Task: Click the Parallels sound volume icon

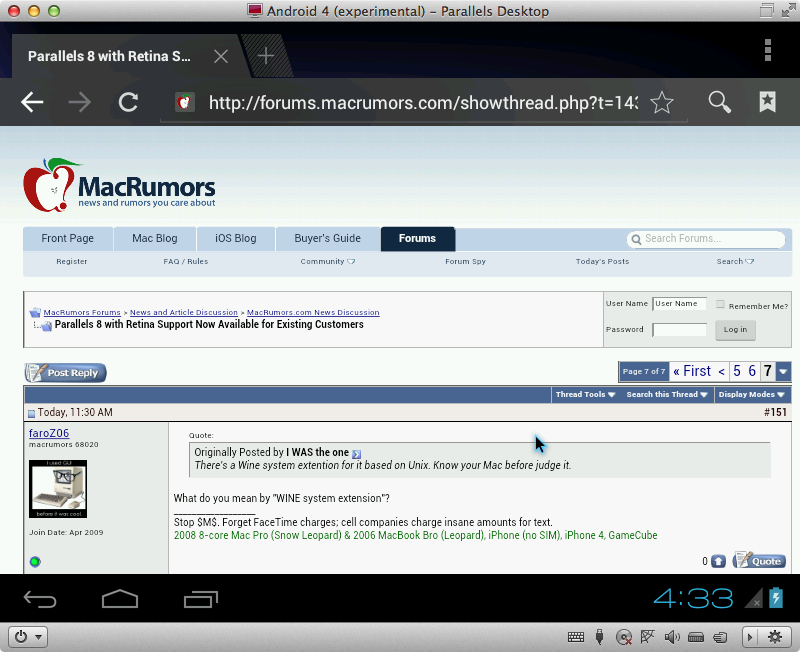Action: (x=672, y=637)
